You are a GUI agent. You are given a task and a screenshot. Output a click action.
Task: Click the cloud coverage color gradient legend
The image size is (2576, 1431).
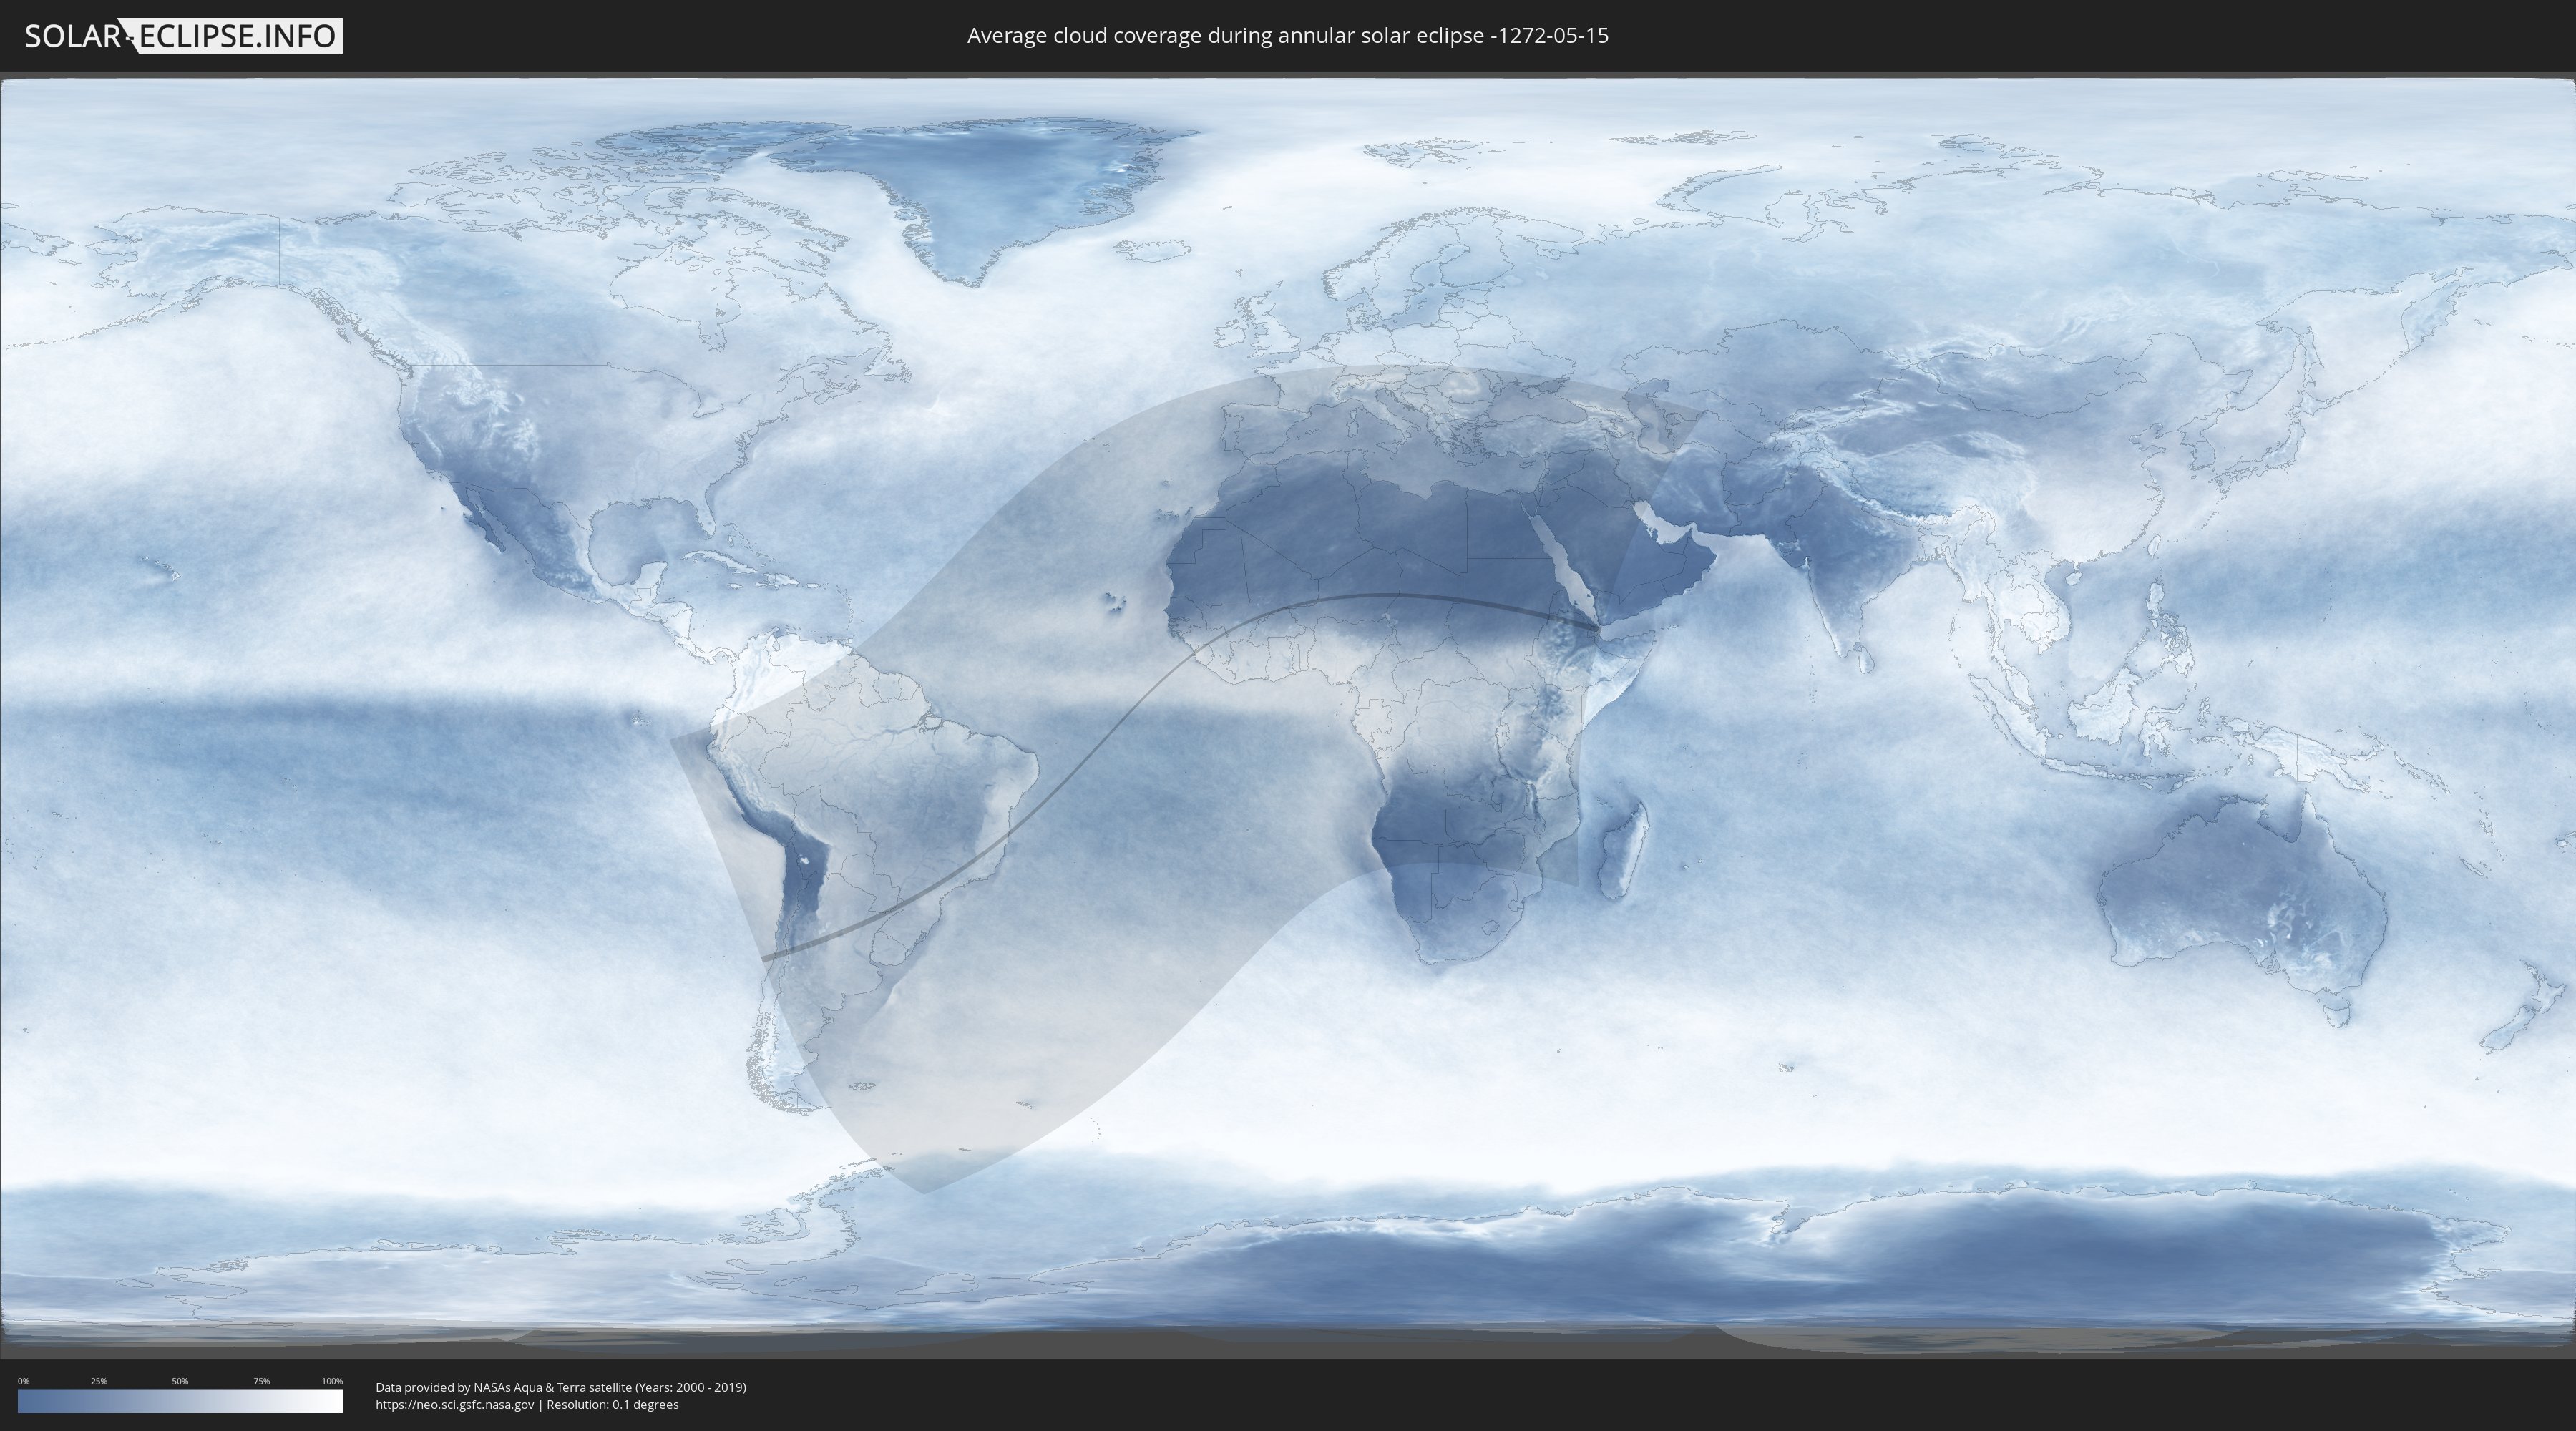[180, 1401]
